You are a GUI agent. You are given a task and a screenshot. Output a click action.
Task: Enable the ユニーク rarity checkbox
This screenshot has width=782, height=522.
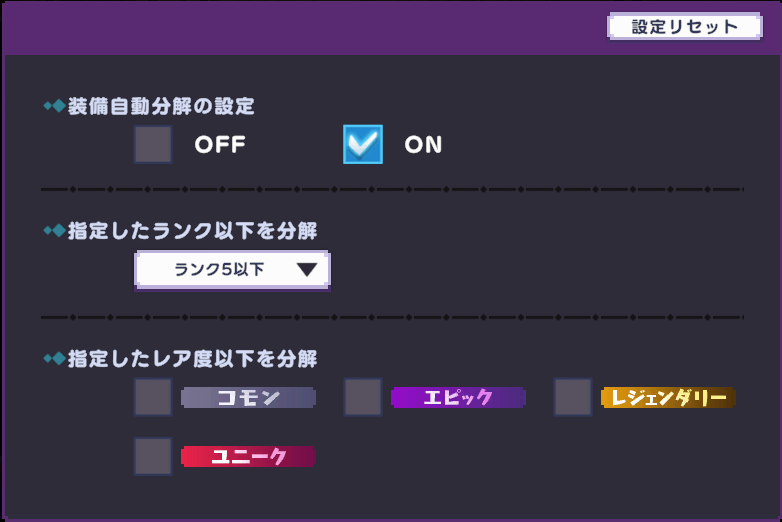point(153,456)
